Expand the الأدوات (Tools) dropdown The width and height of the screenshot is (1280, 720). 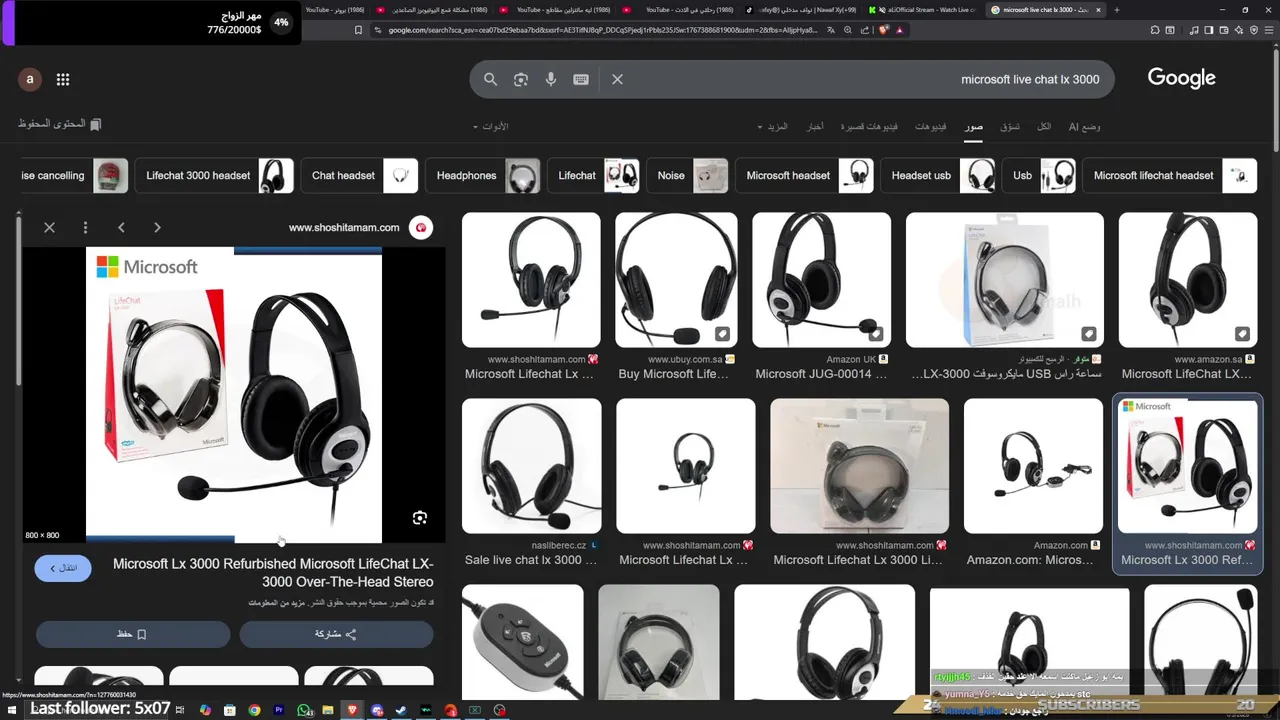[x=490, y=127]
